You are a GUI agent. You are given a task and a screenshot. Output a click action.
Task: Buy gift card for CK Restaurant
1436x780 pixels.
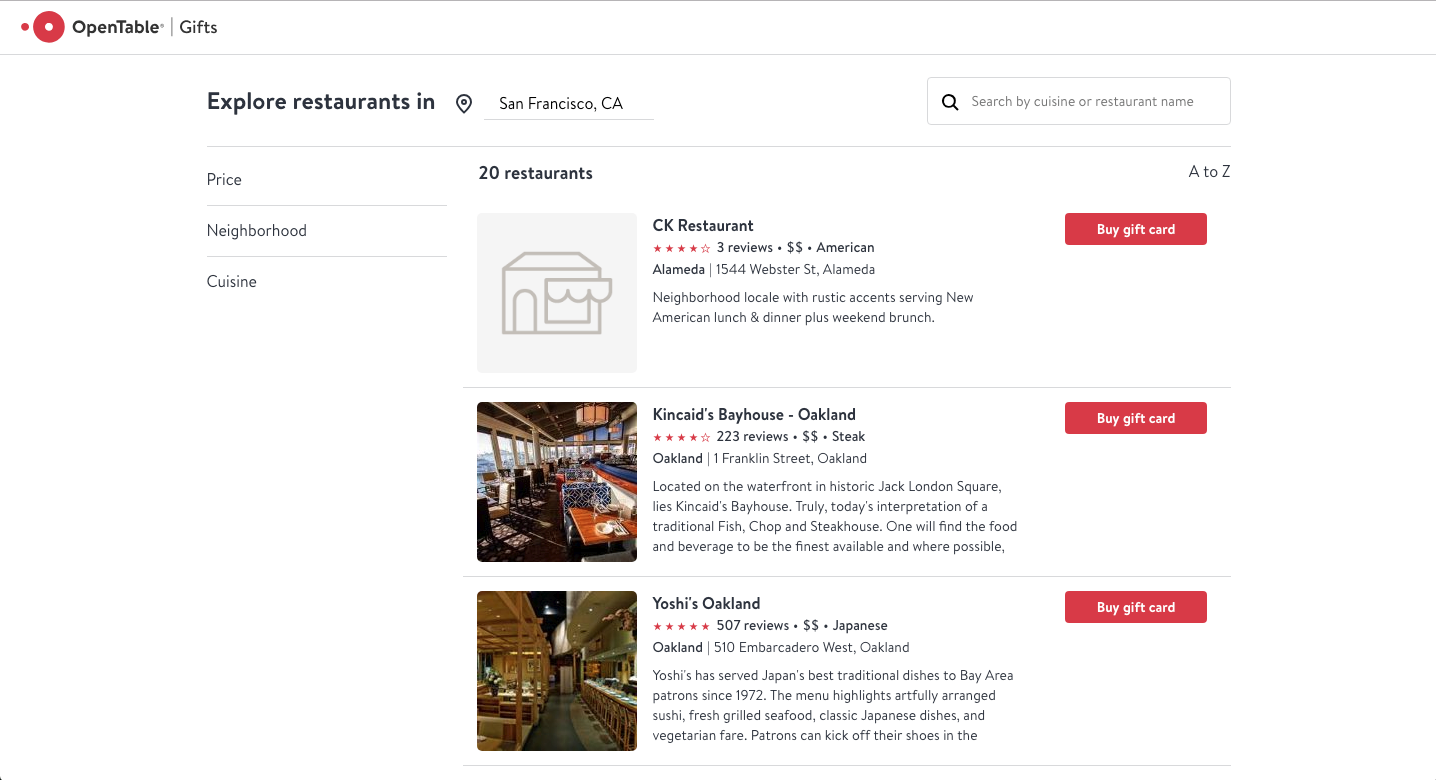[x=1136, y=229]
